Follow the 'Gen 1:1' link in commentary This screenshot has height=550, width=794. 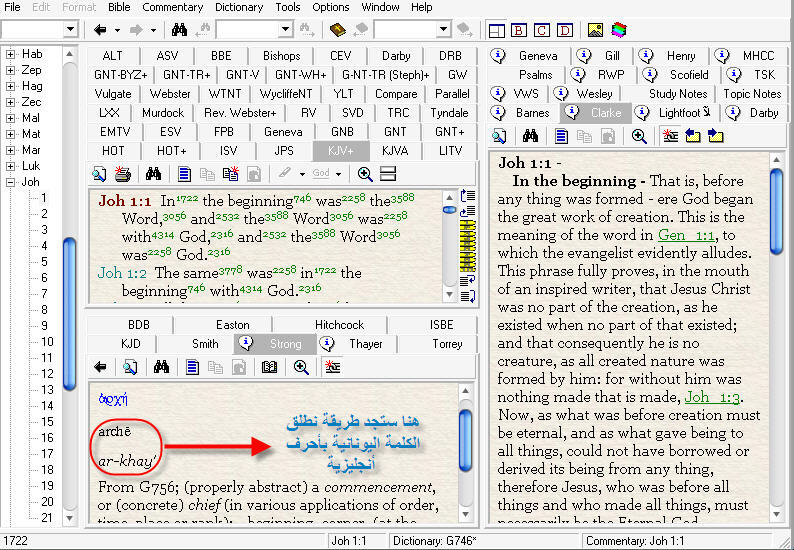pos(686,235)
